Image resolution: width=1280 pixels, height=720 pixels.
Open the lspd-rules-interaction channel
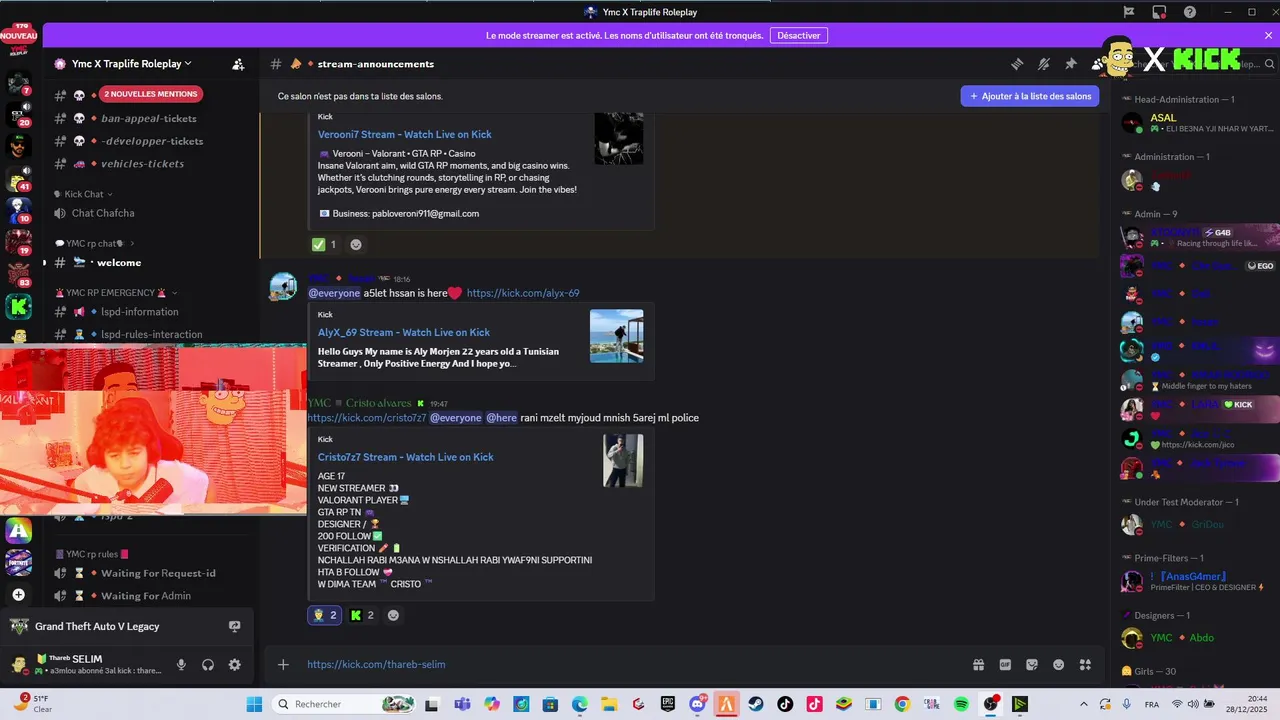point(150,334)
